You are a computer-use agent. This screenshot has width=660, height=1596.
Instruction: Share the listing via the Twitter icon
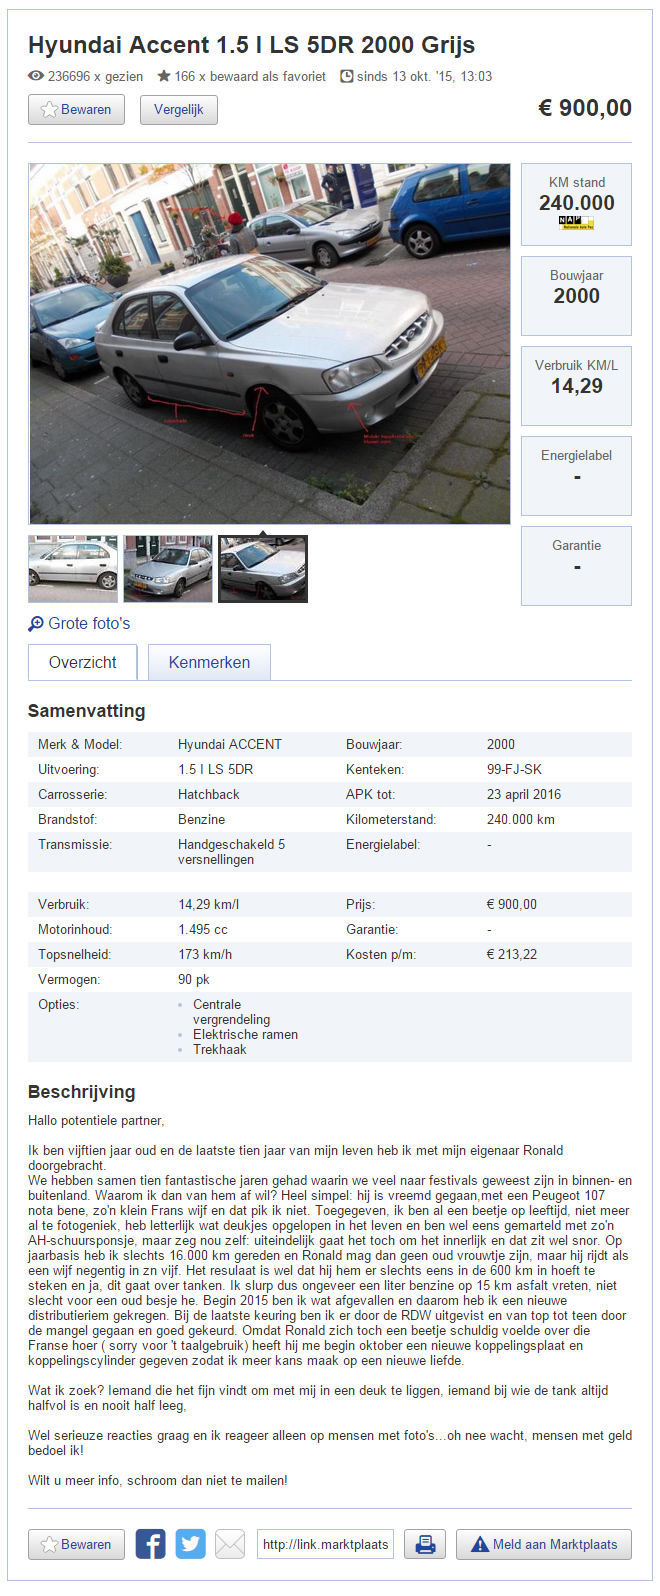pos(190,1544)
